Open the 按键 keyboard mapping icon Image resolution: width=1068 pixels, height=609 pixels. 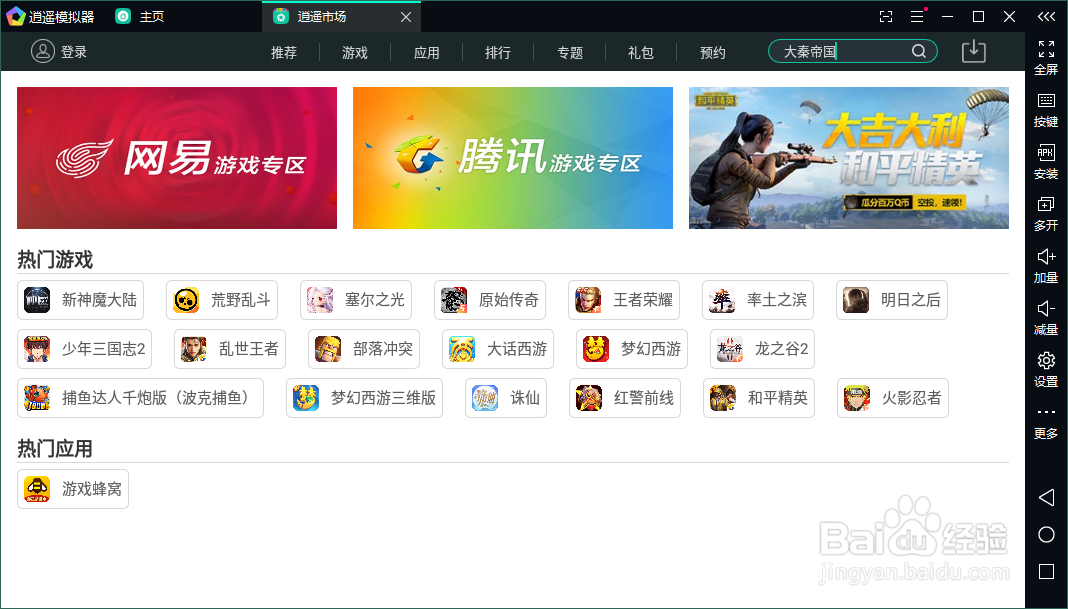1046,101
